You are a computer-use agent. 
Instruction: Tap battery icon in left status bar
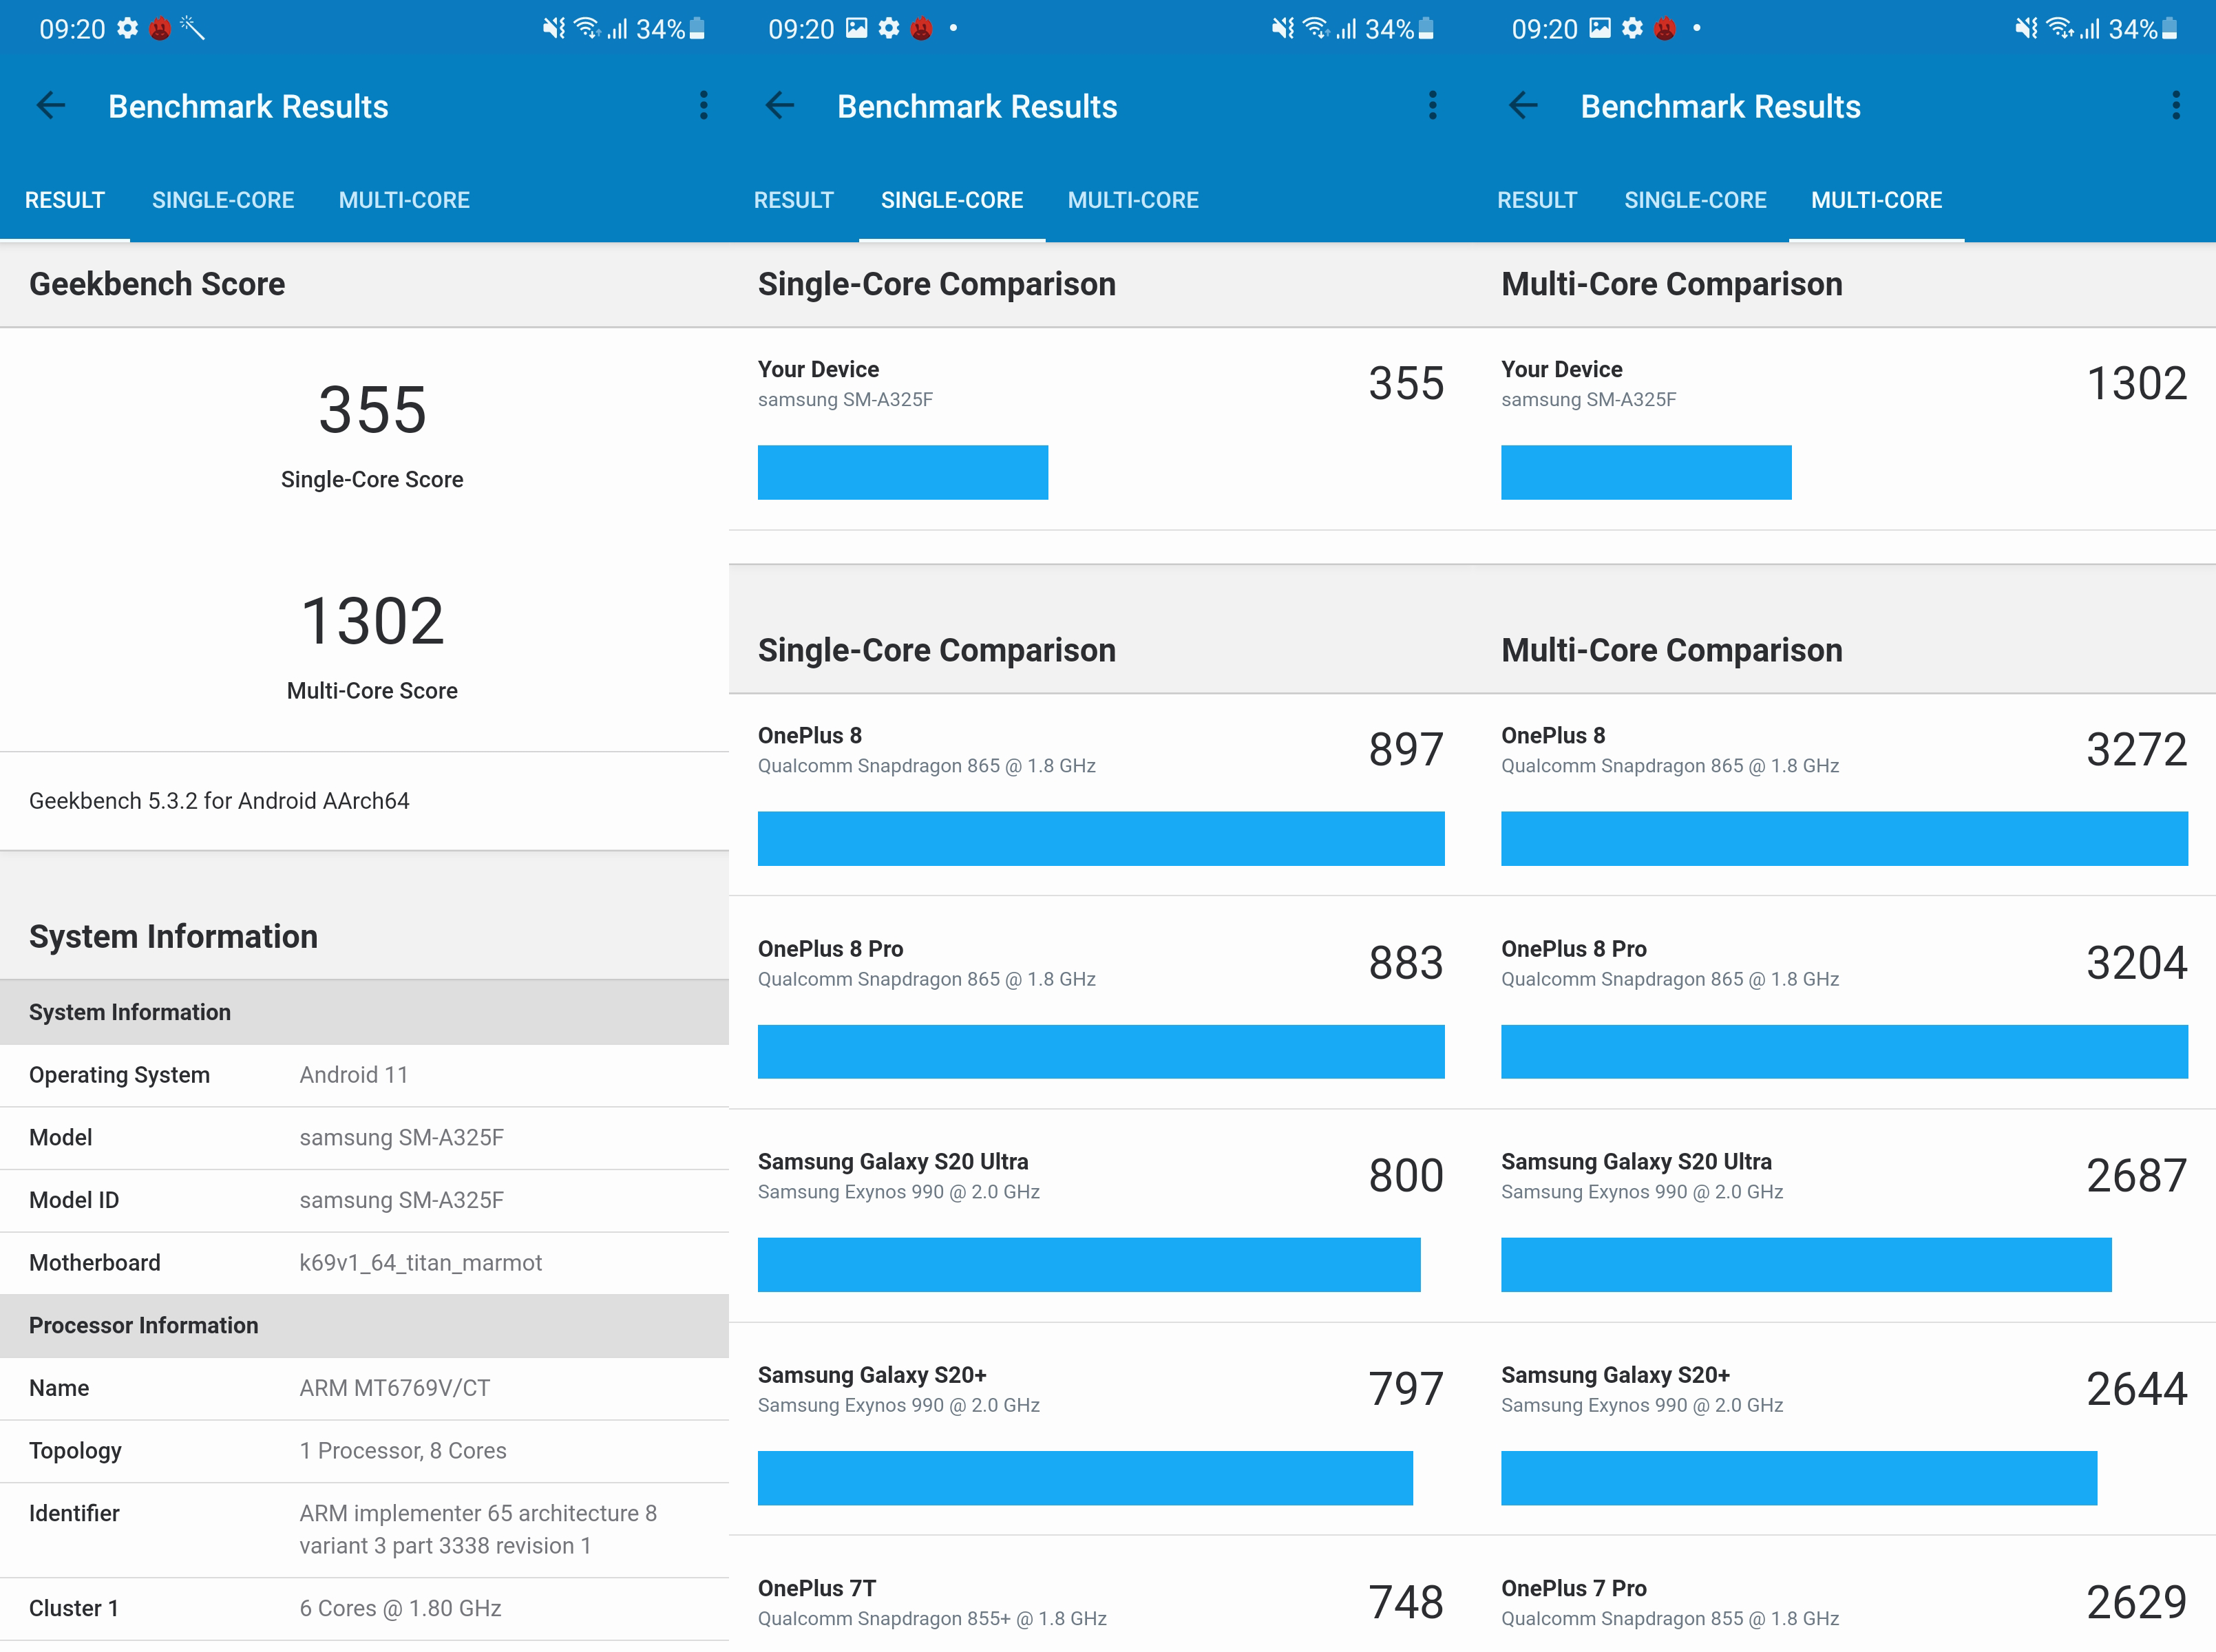[x=697, y=28]
